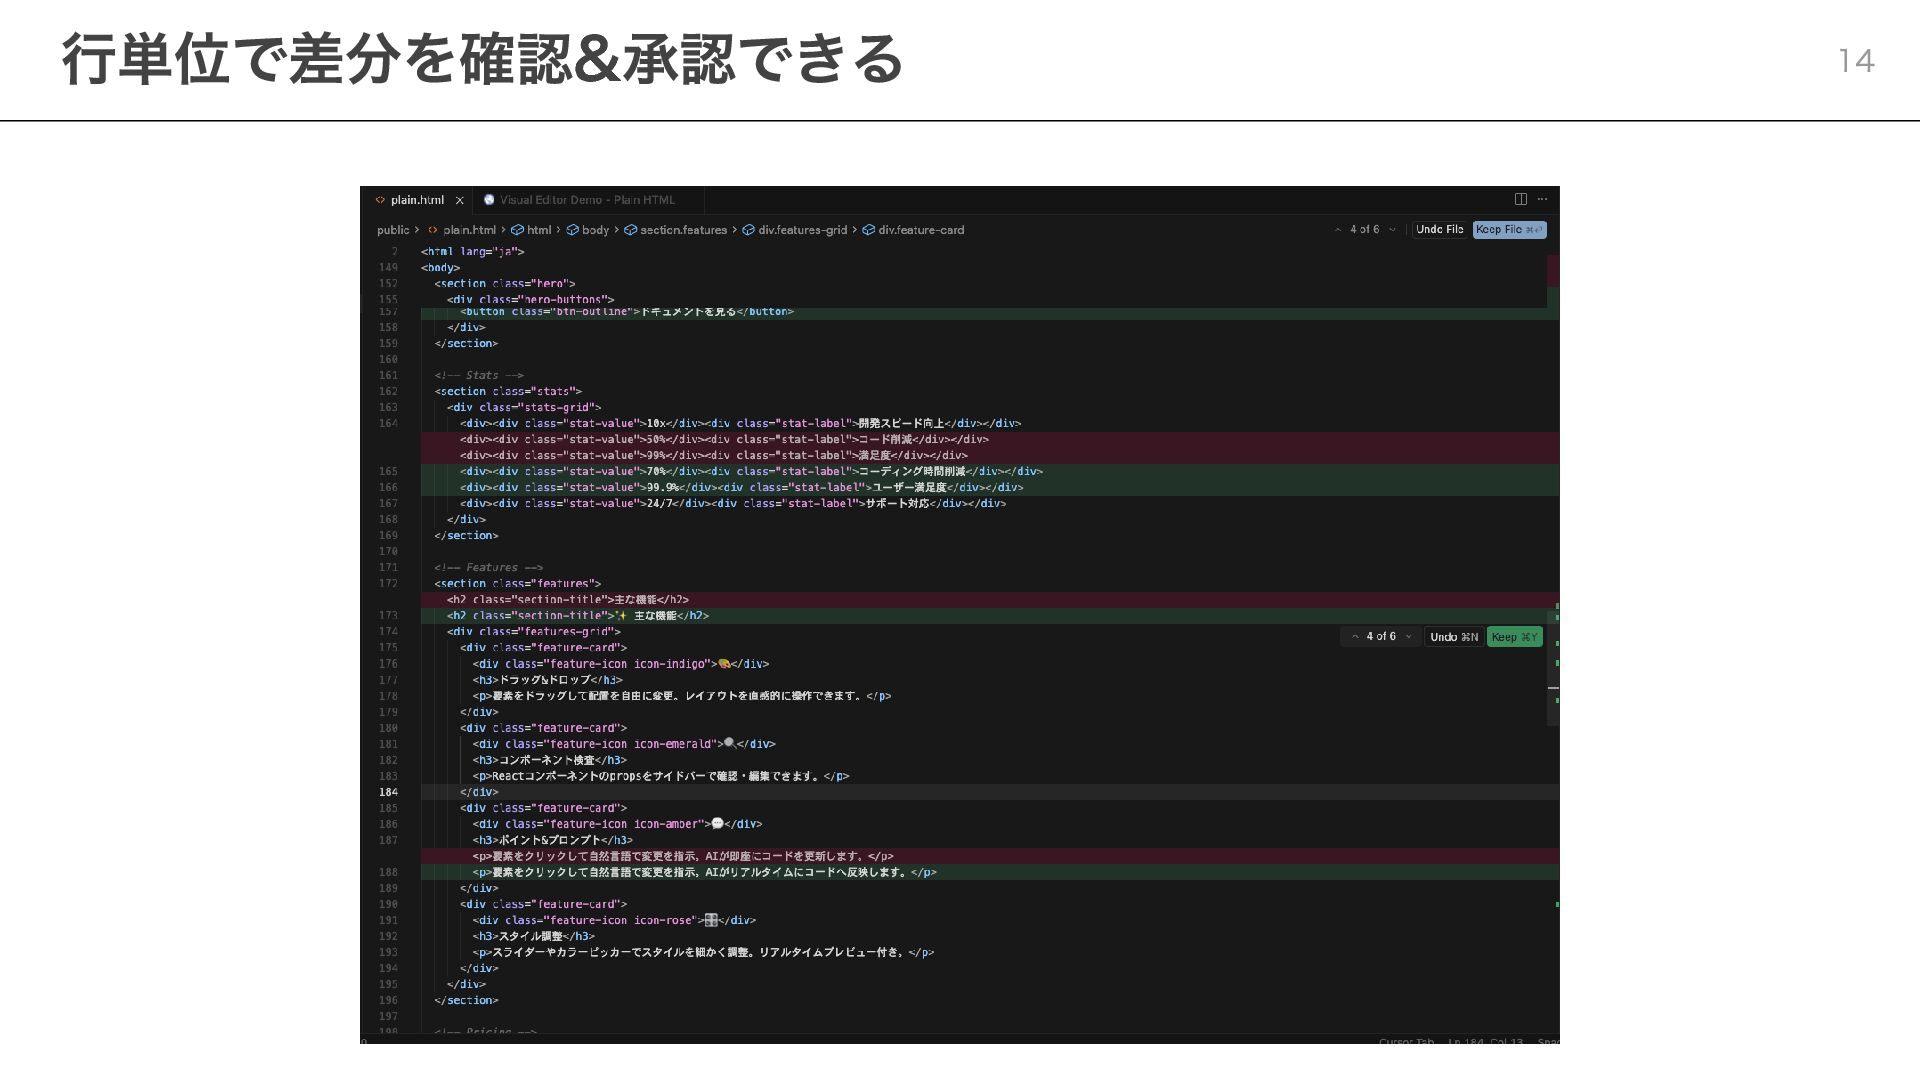The width and height of the screenshot is (1920, 1080).
Task: Expand div.features-grid breadcrumb
Action: (x=802, y=230)
